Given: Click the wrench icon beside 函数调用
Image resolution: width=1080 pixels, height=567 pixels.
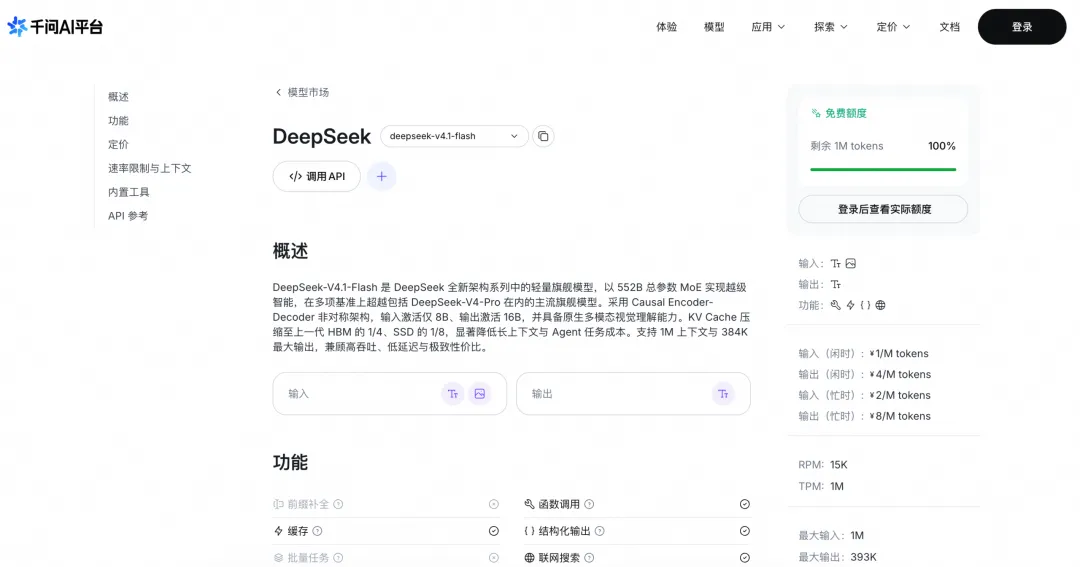Looking at the screenshot, I should pyautogui.click(x=529, y=504).
